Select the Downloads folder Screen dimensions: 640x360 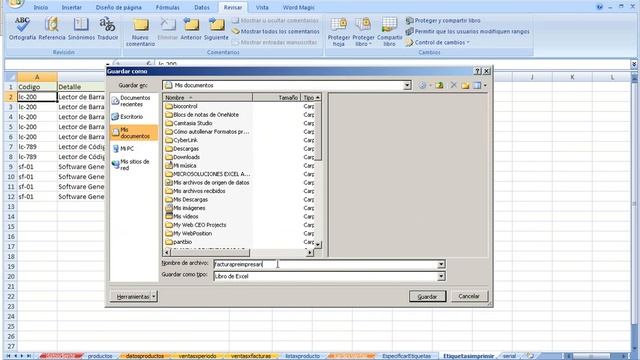(182, 157)
